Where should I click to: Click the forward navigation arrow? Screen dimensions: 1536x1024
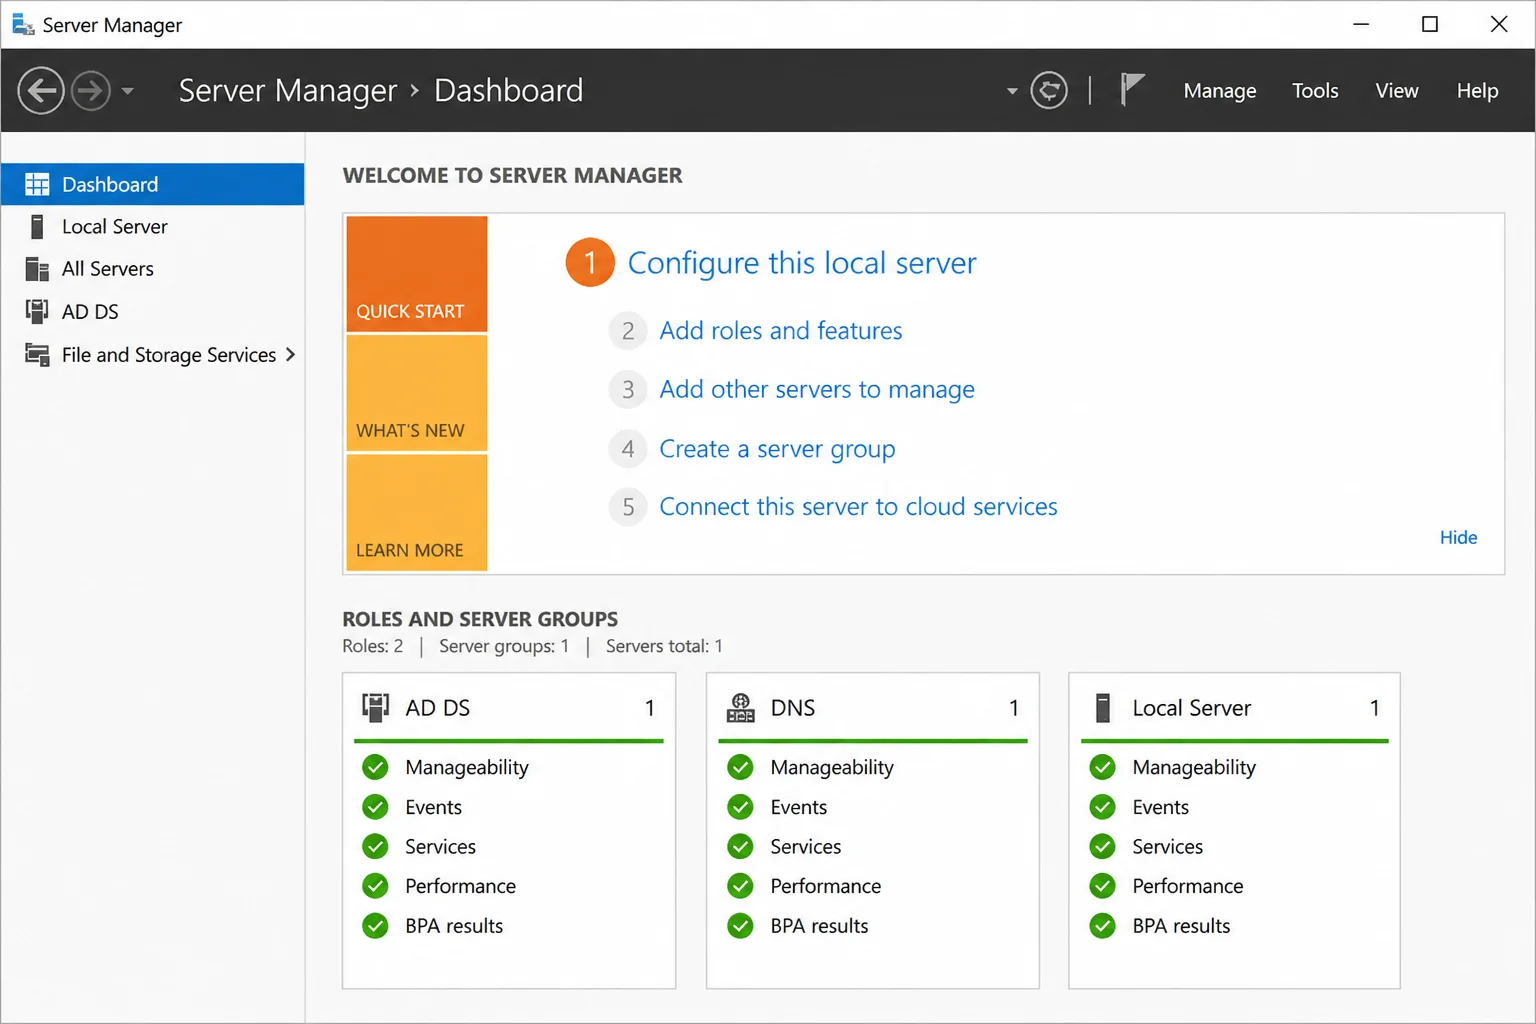91,91
